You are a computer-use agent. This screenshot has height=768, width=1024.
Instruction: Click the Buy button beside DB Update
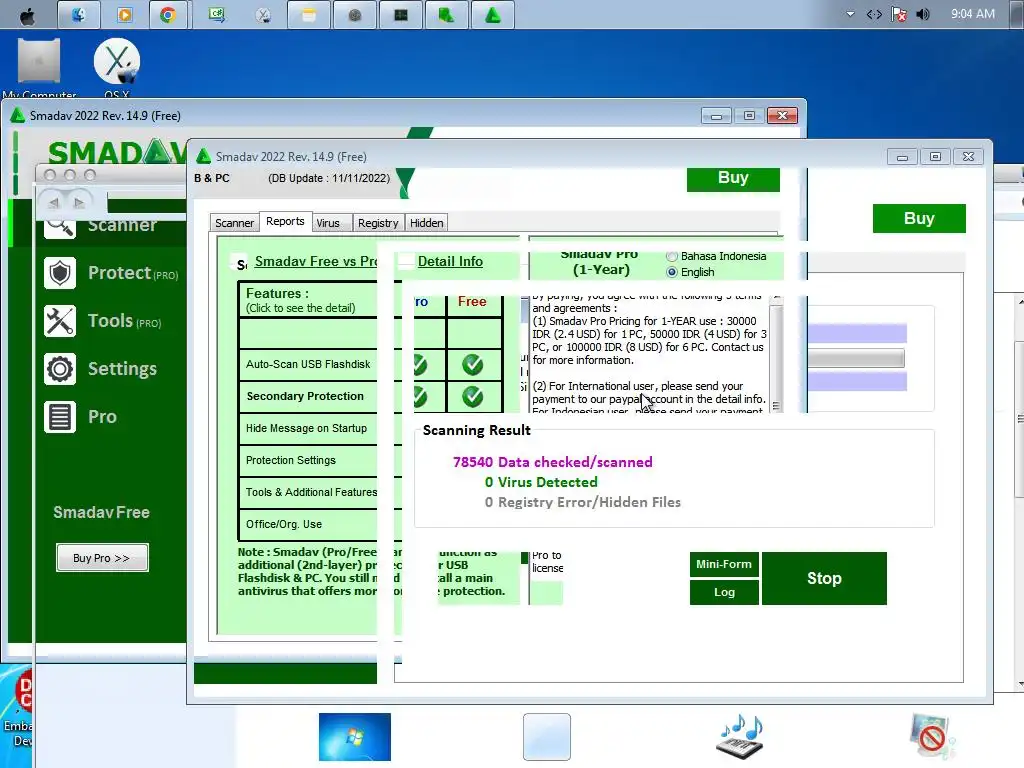tap(733, 178)
